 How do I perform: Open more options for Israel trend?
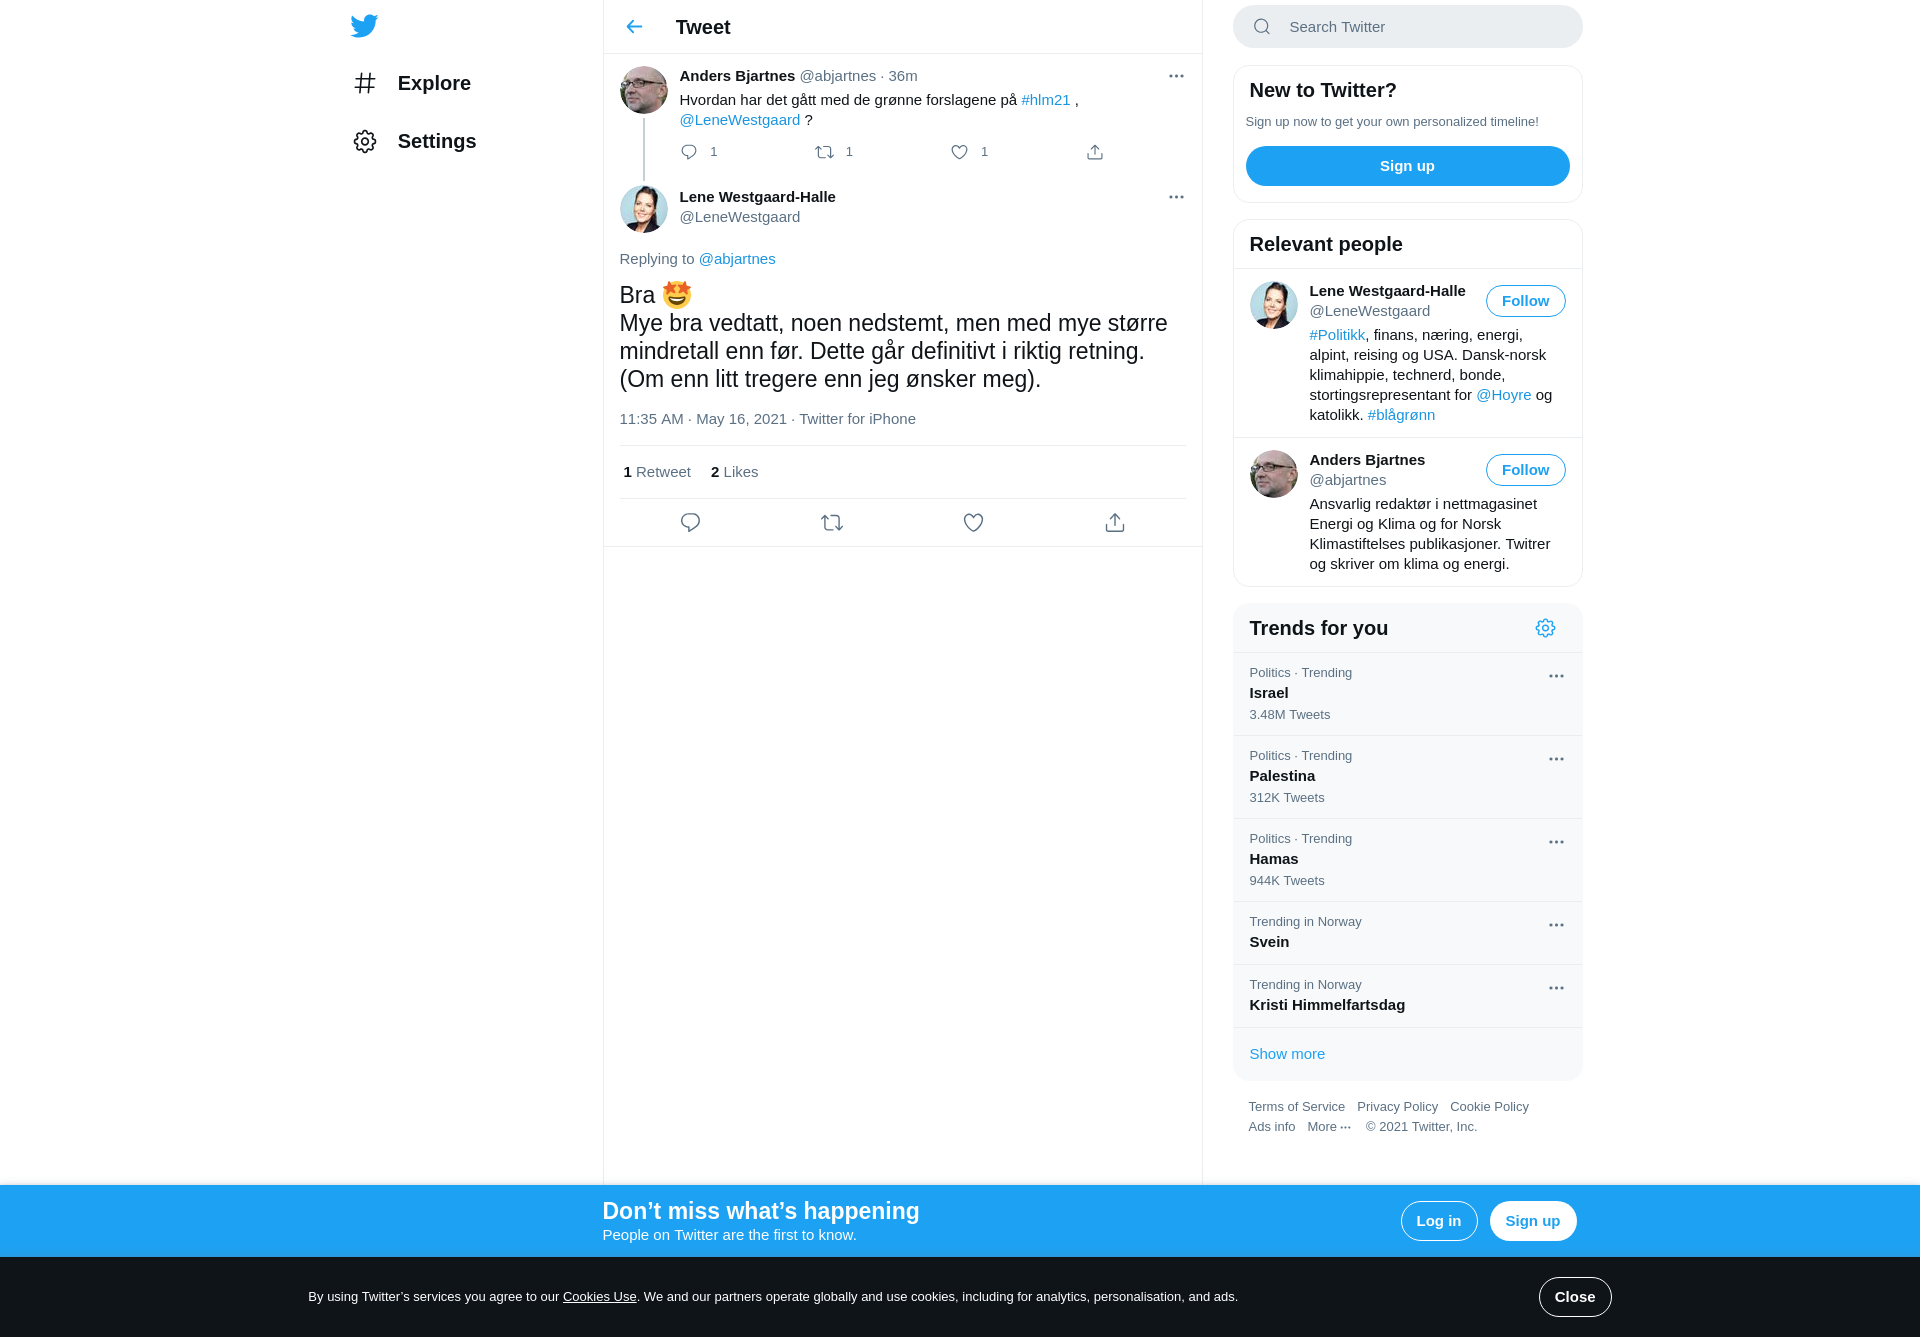pyautogui.click(x=1556, y=676)
